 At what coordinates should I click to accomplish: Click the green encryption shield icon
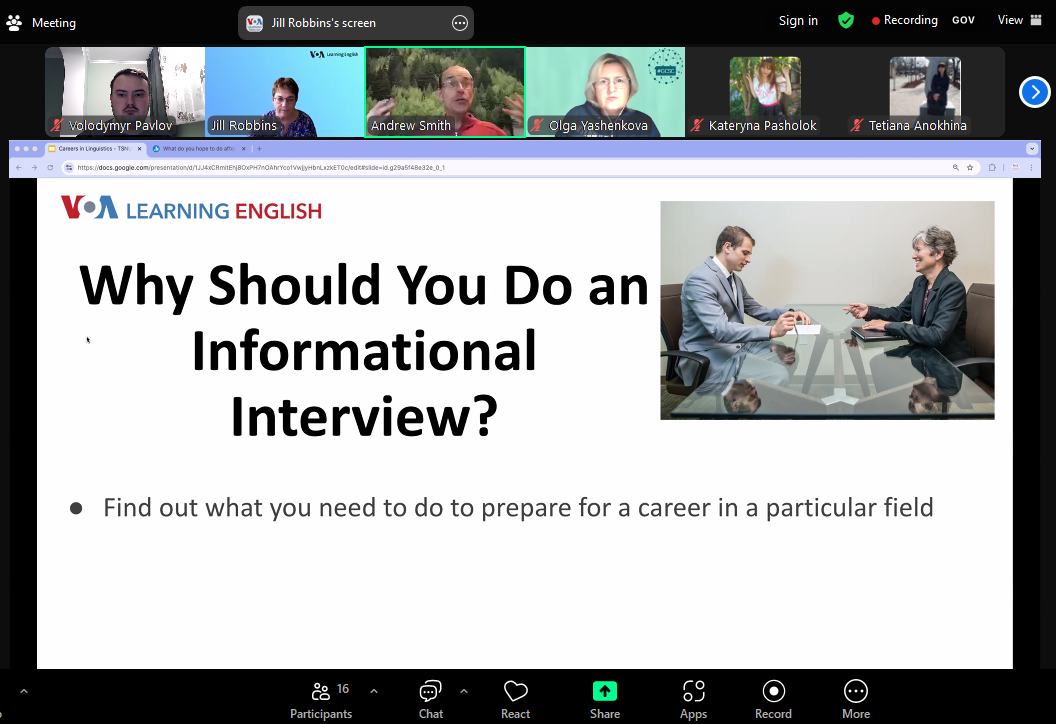846,21
